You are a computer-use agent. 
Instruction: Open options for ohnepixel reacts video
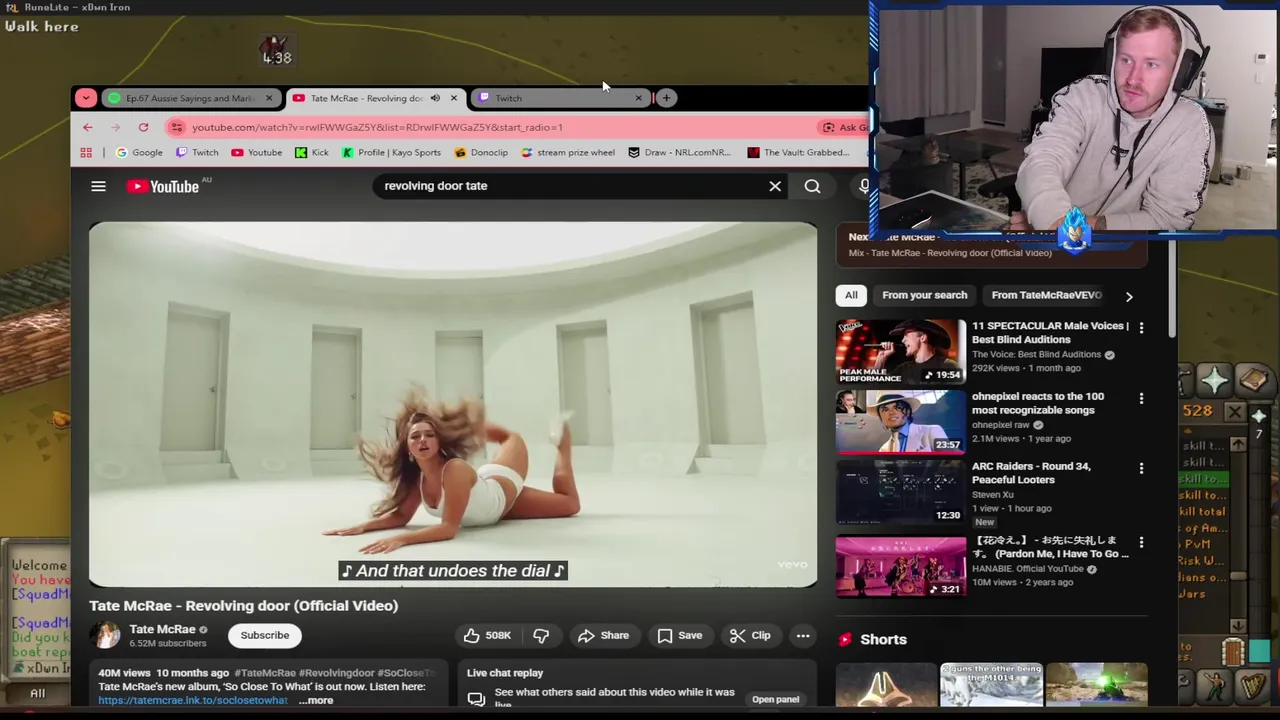point(1141,398)
